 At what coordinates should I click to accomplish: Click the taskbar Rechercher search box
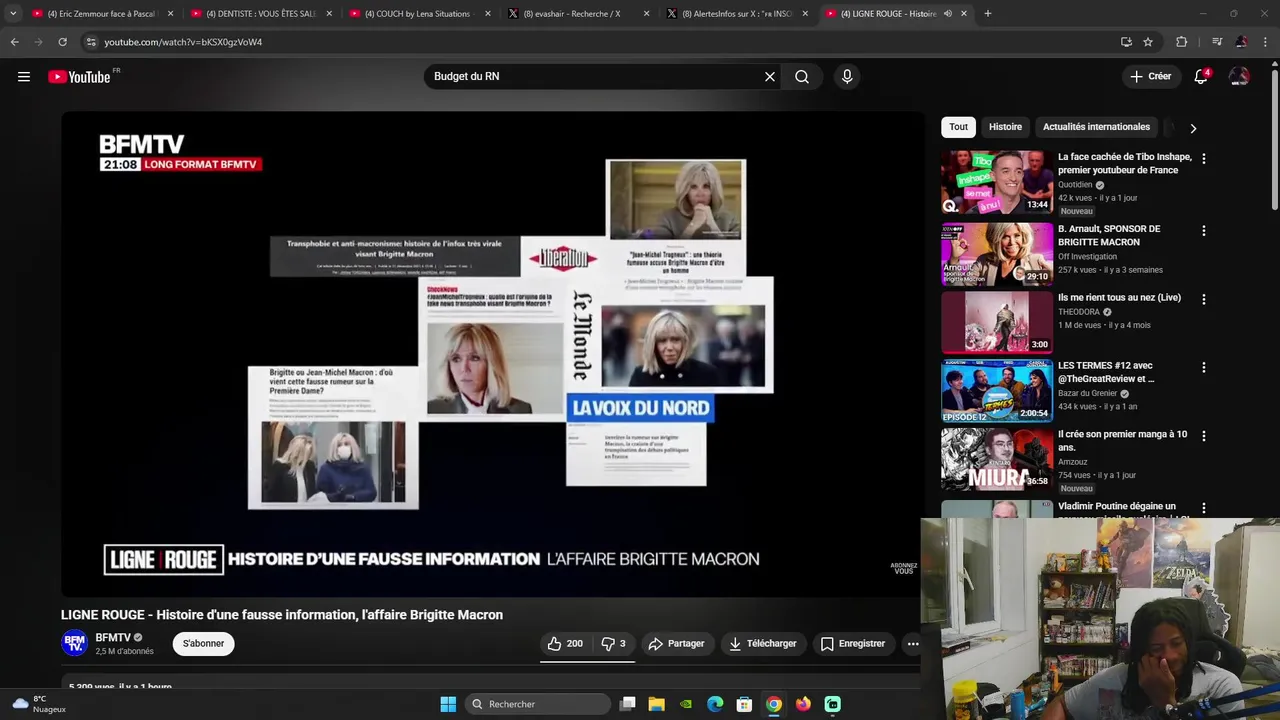[x=539, y=704]
